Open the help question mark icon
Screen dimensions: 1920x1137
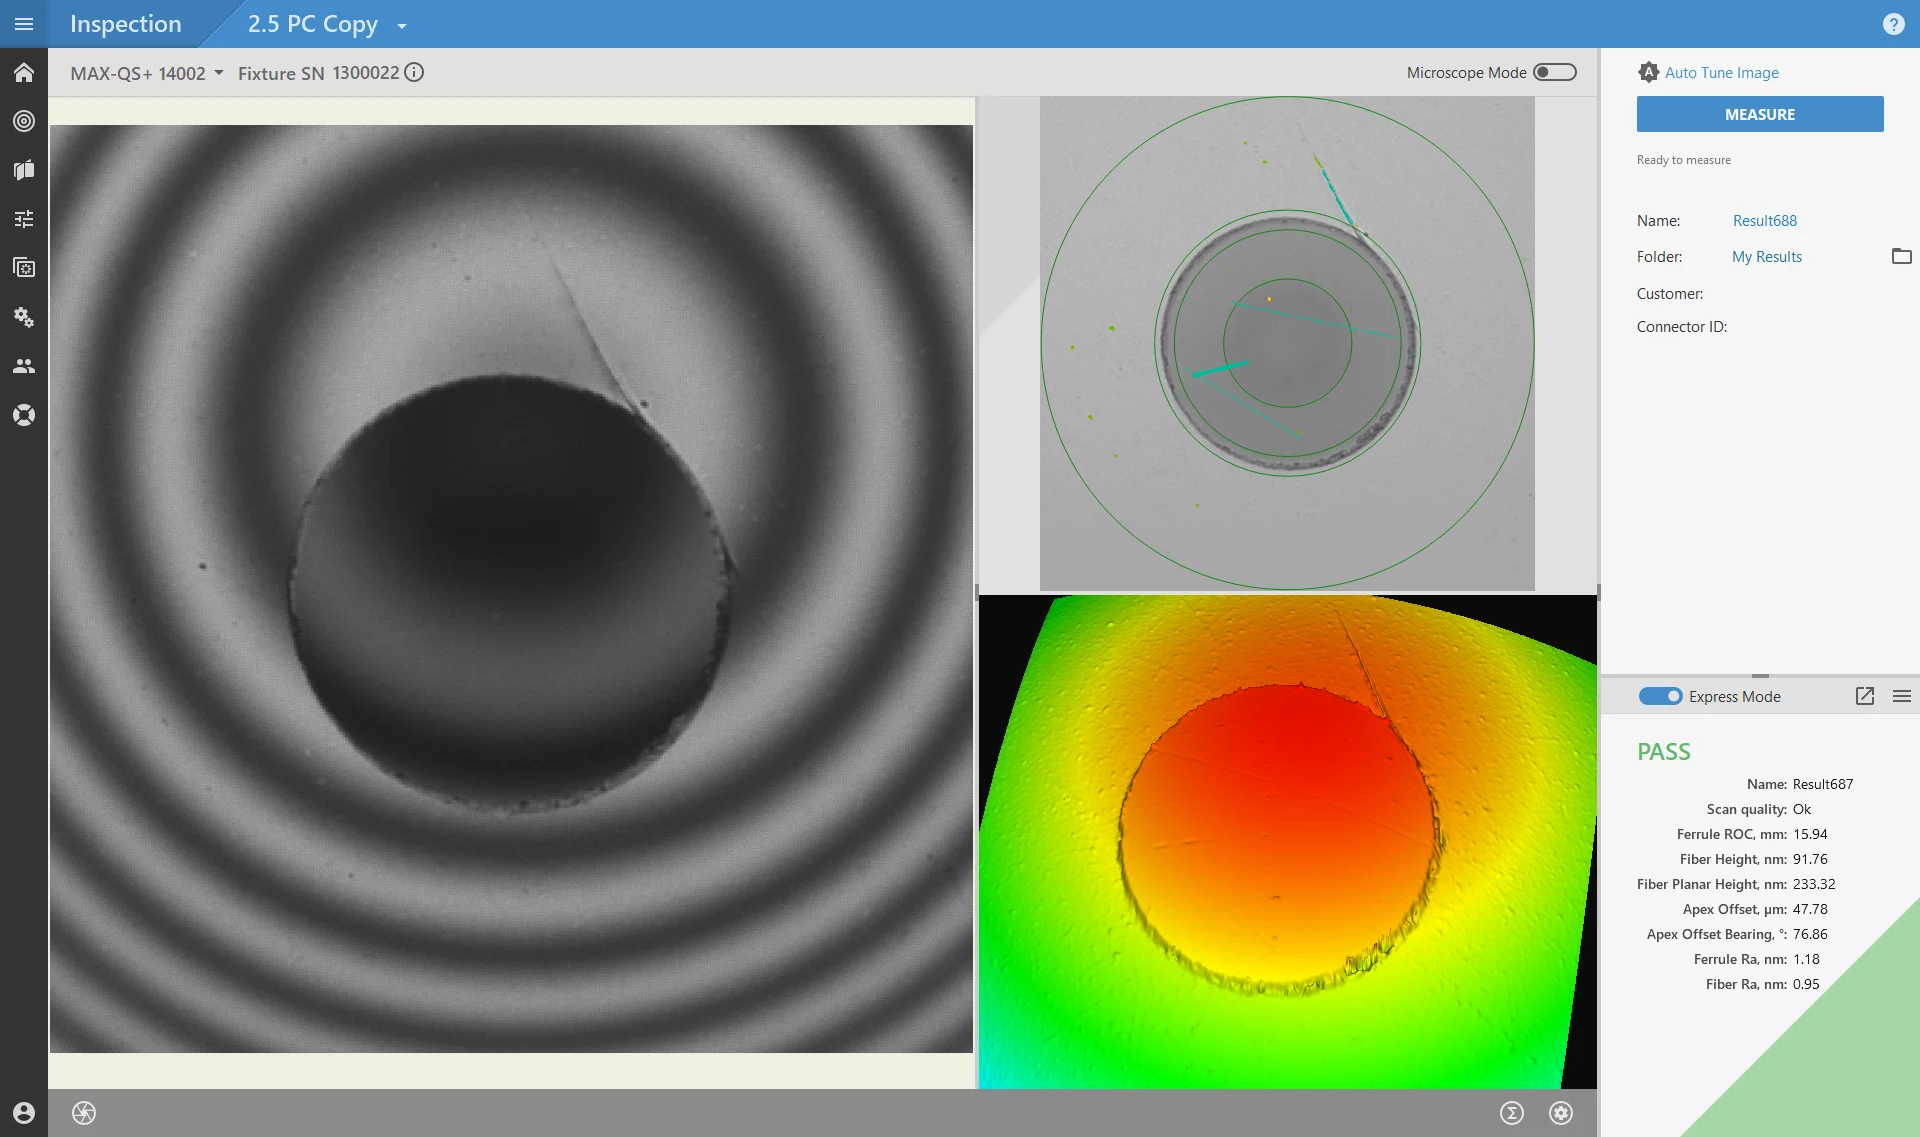[x=1894, y=24]
